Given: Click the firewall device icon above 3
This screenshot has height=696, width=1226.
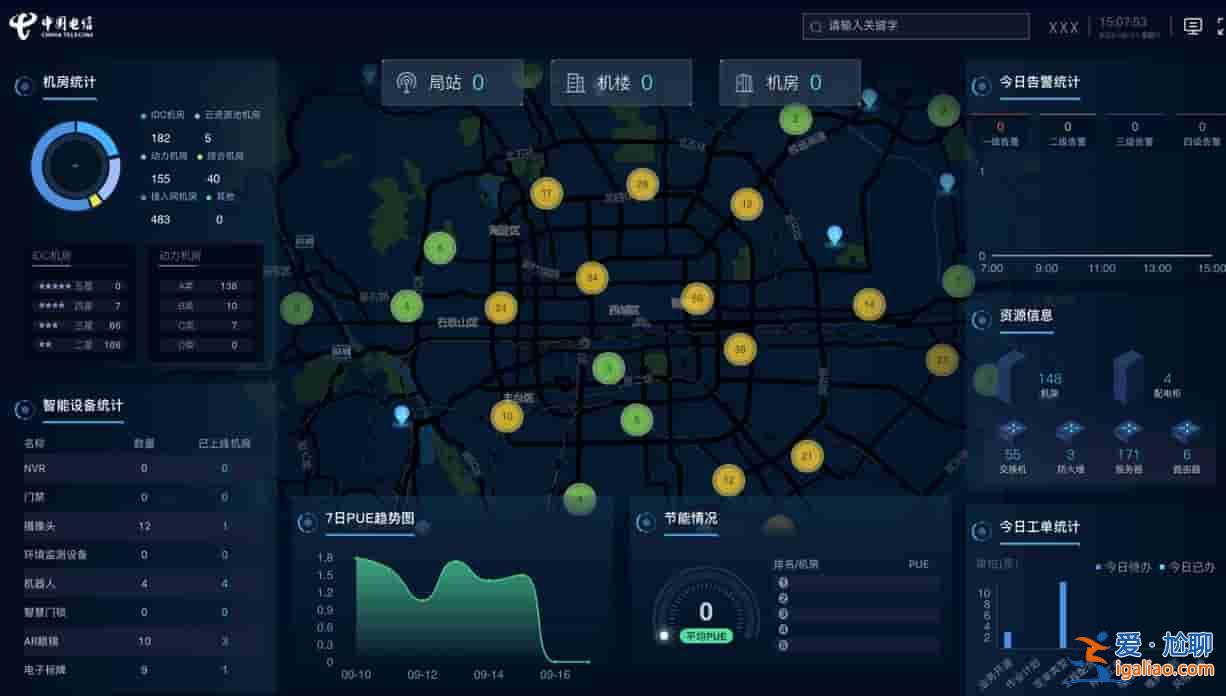Looking at the screenshot, I should [x=1070, y=432].
